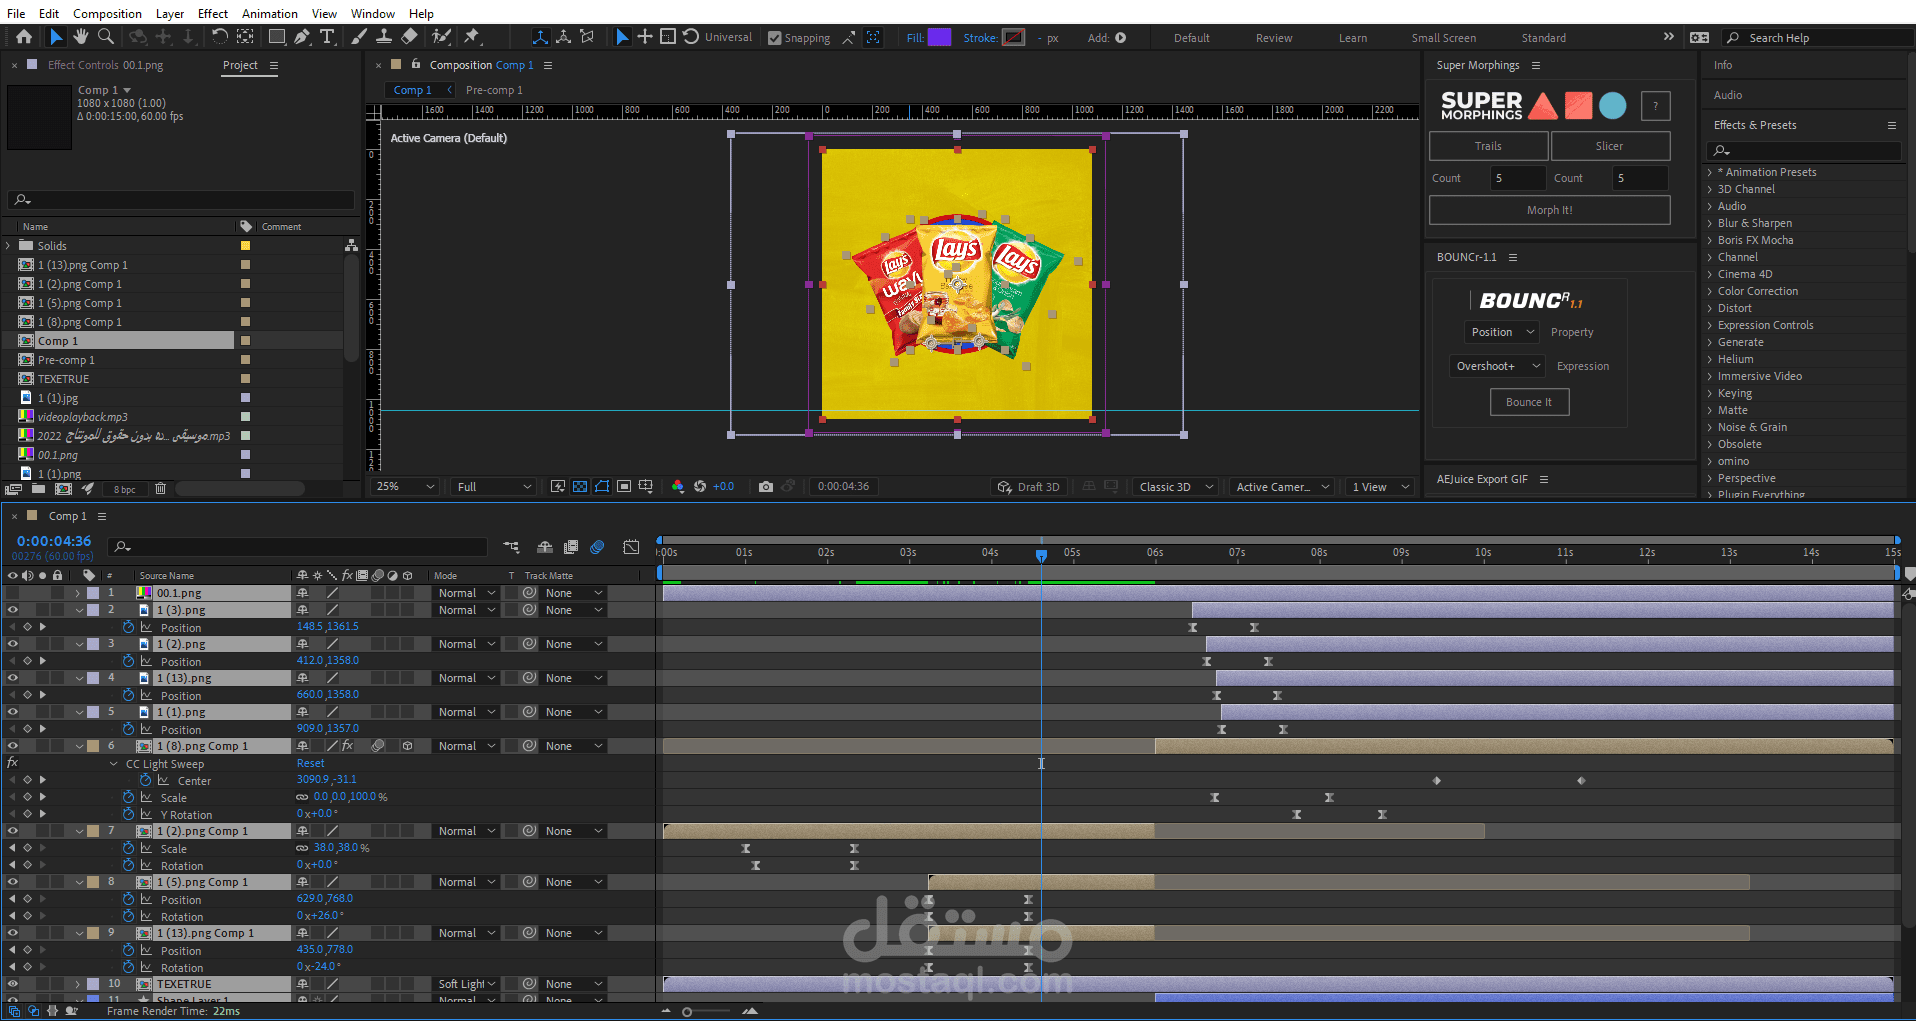The height and width of the screenshot is (1021, 1916).
Task: Hide the TEXETRUE layer
Action: coord(13,984)
